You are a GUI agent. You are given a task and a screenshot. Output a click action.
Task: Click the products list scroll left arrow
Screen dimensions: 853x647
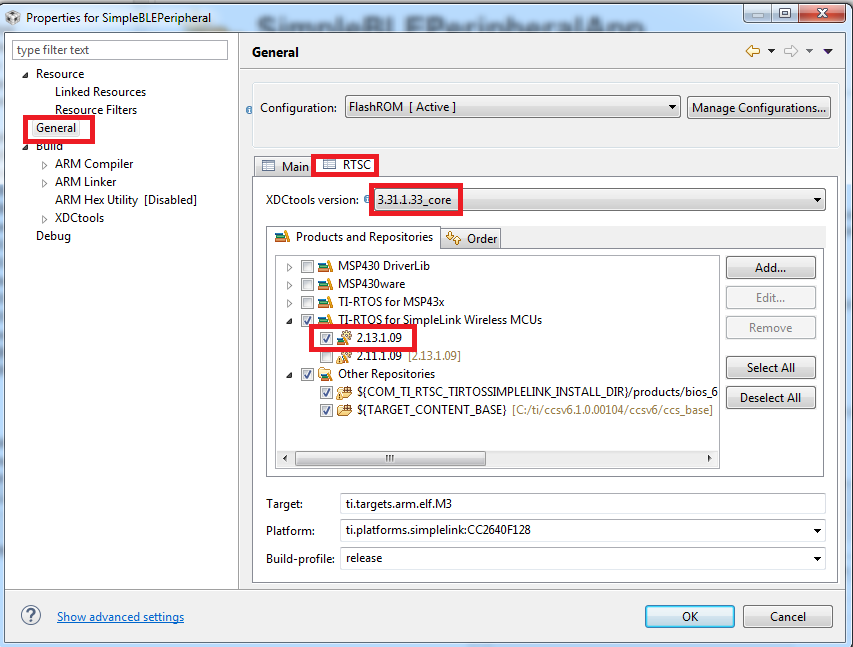click(x=285, y=458)
